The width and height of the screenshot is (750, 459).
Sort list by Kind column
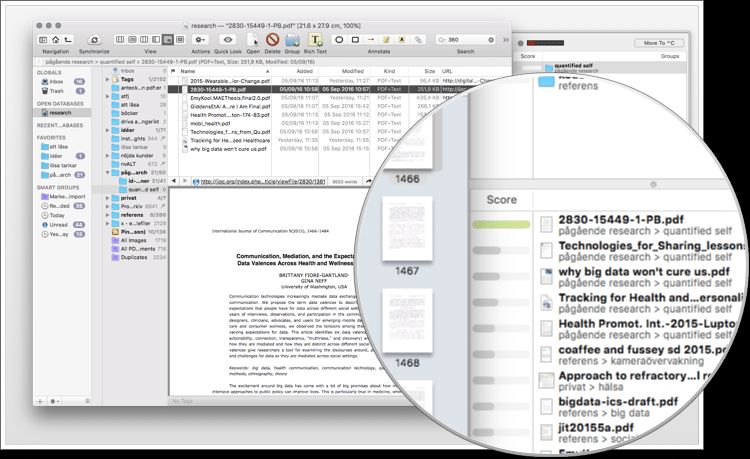point(388,72)
